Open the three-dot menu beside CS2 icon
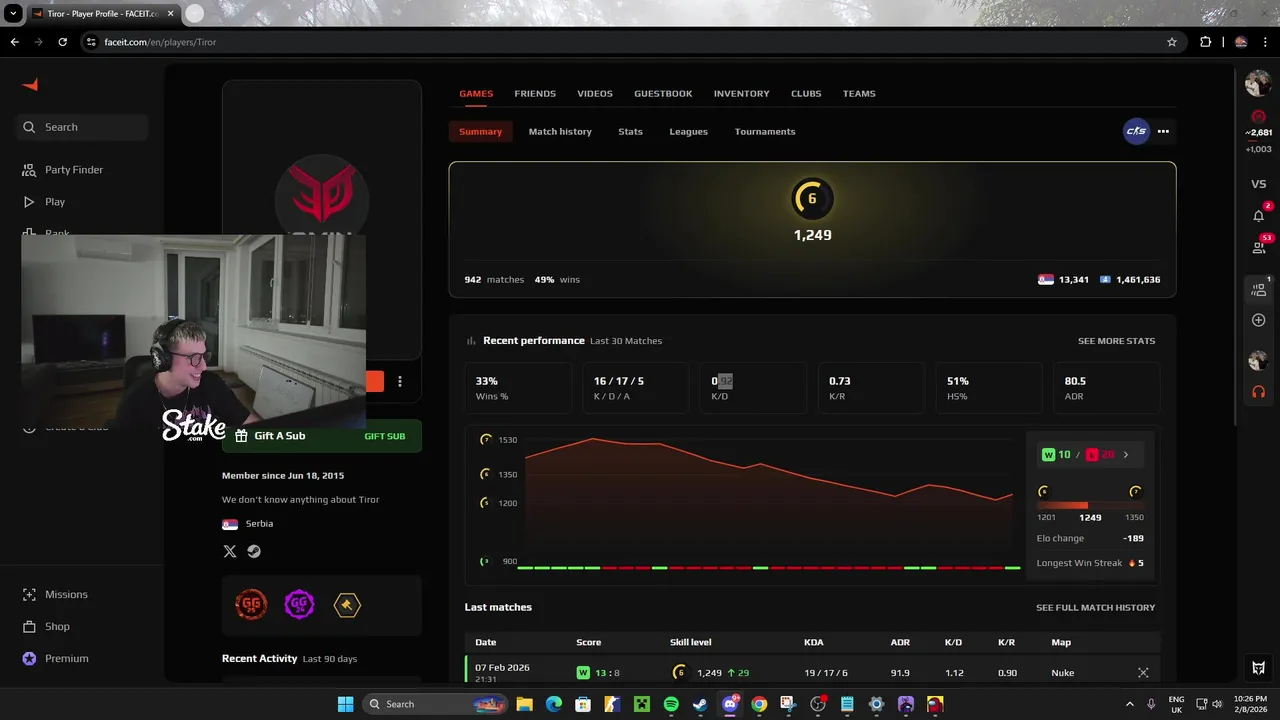The height and width of the screenshot is (720, 1280). (1163, 131)
